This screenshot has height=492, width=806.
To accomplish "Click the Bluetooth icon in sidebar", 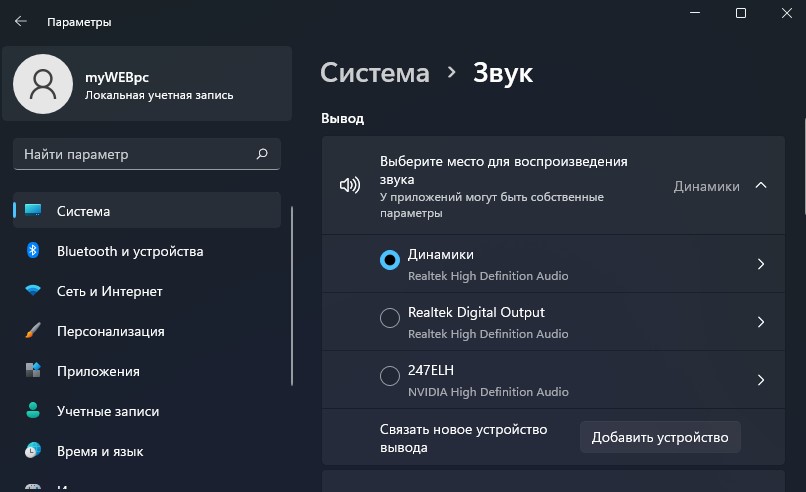I will coord(33,250).
